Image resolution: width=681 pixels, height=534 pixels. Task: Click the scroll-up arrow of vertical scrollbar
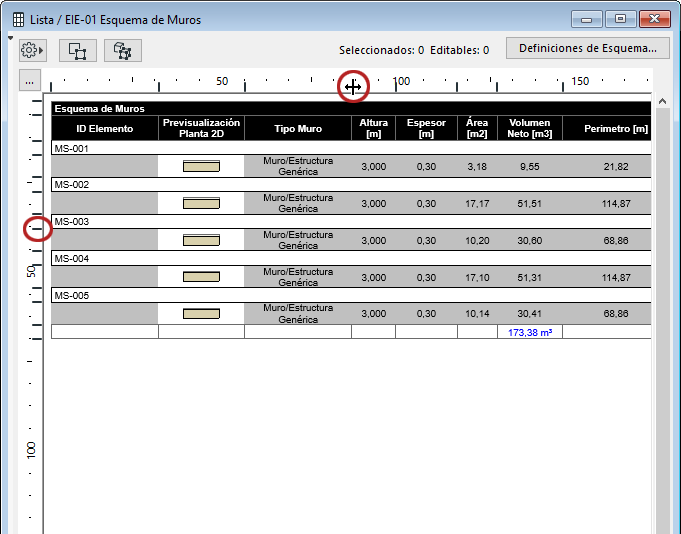pyautogui.click(x=662, y=102)
